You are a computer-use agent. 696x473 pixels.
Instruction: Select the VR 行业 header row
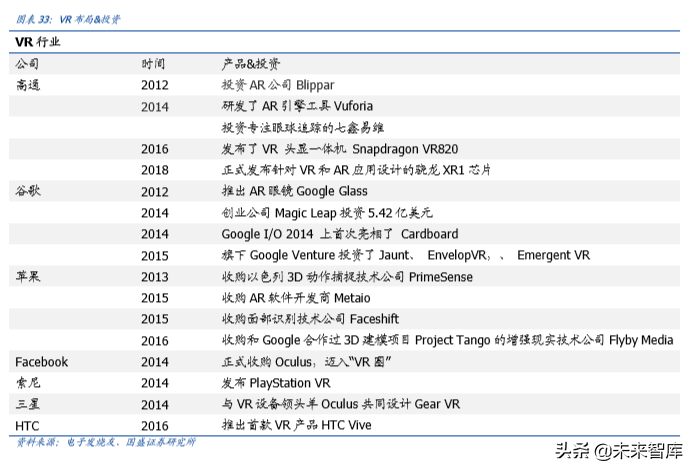click(x=38, y=42)
